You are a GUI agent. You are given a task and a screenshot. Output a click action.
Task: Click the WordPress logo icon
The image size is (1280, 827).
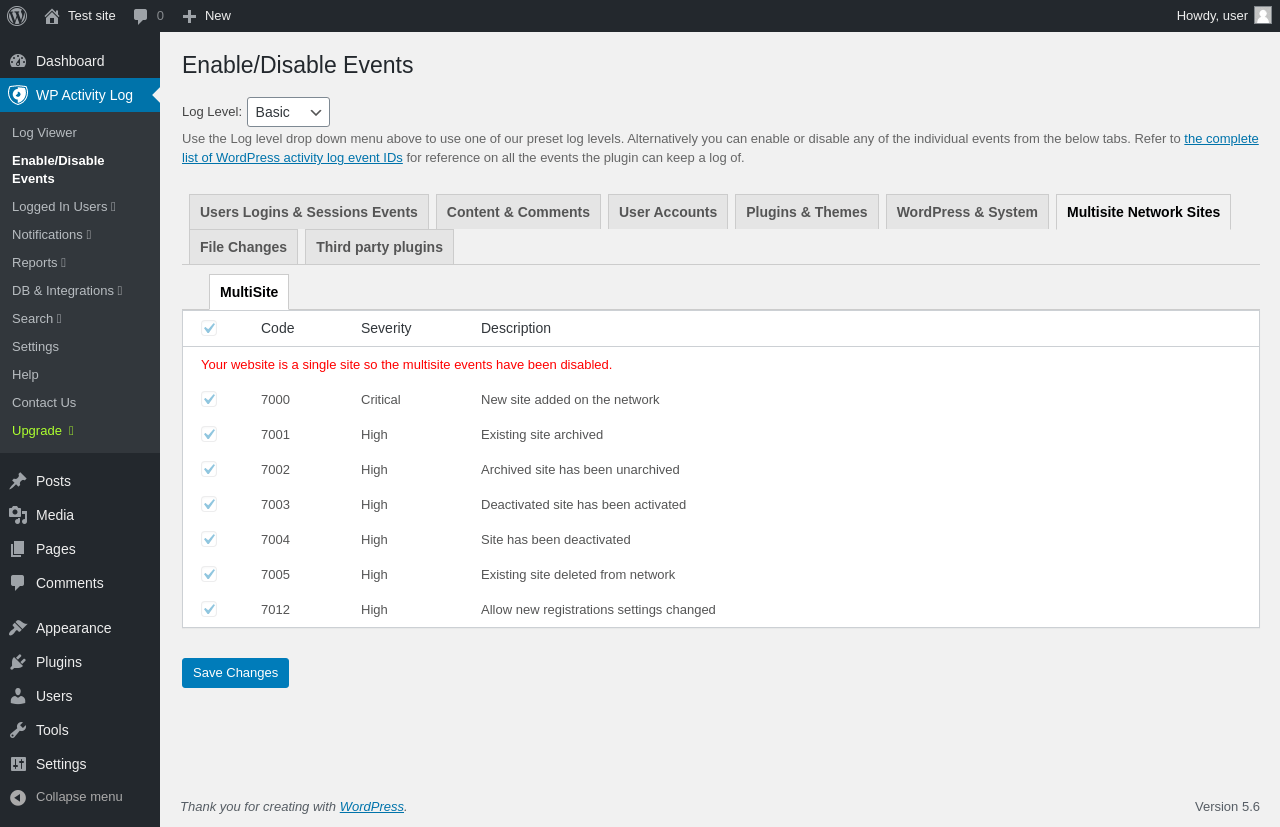click(17, 16)
